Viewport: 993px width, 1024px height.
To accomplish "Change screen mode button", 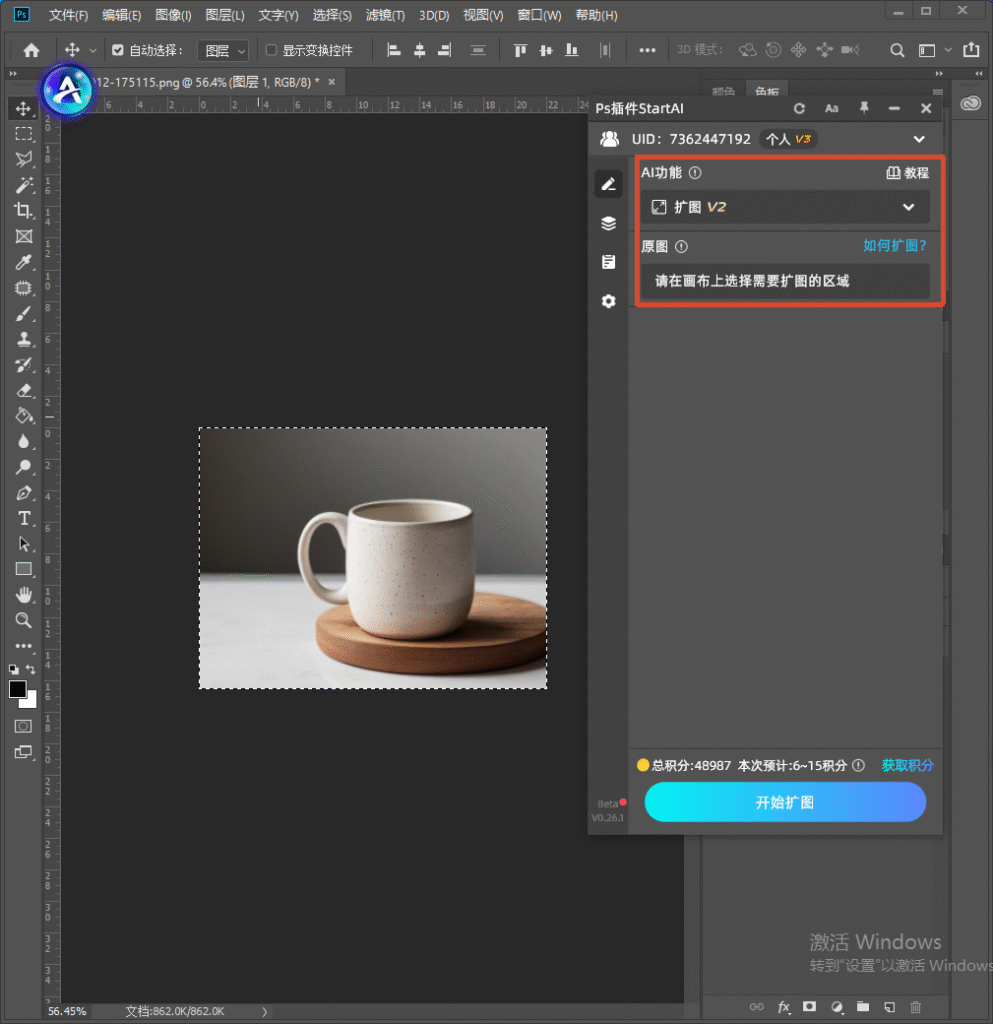I will point(24,752).
